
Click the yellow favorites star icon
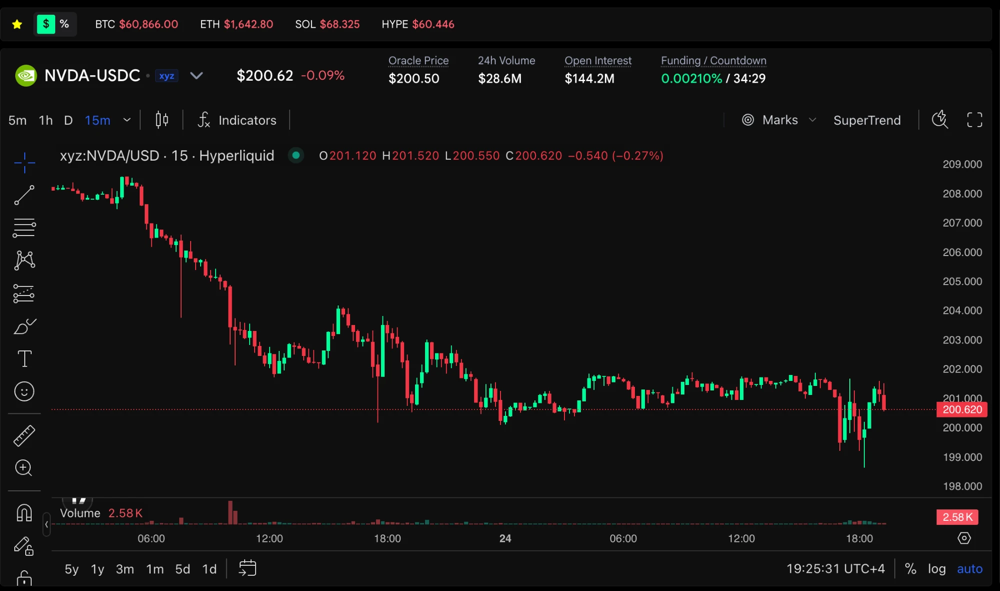(17, 24)
